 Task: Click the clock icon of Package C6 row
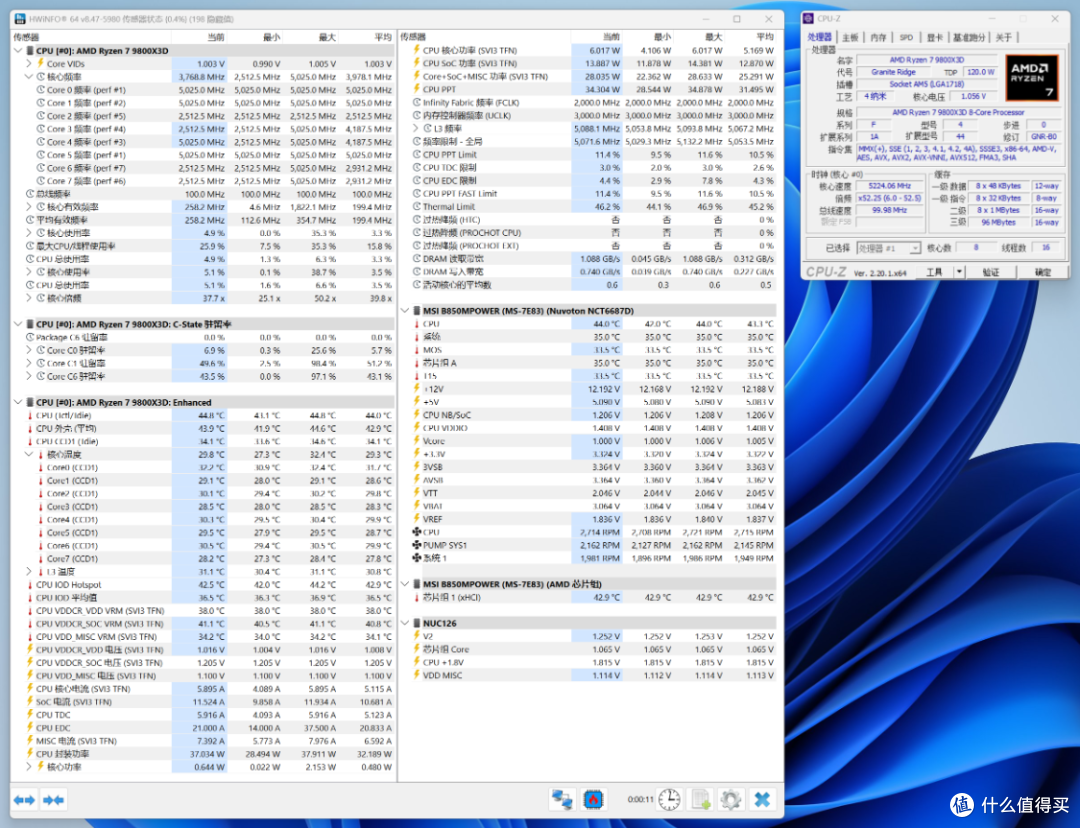(30, 337)
